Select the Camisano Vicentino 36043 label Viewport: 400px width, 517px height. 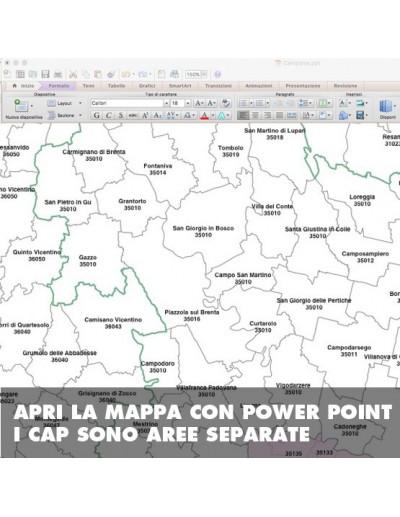(113, 323)
